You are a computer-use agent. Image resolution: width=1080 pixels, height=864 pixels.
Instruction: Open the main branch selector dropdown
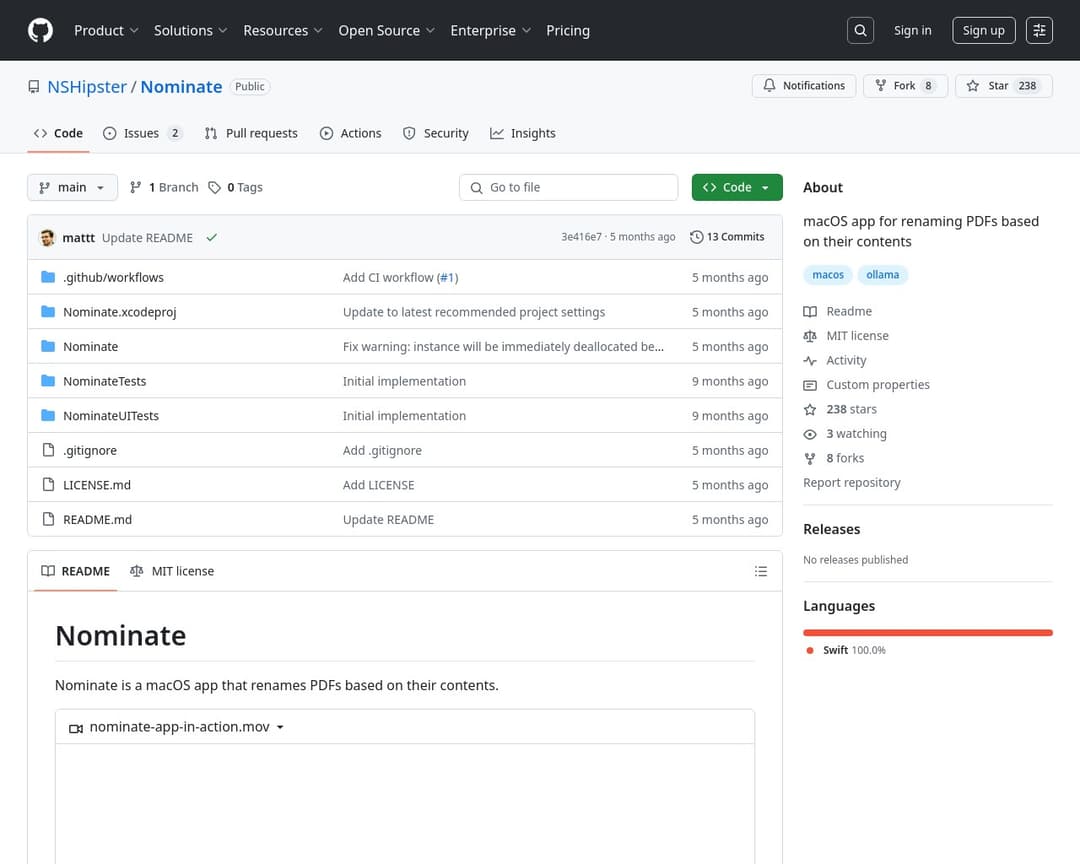tap(72, 187)
